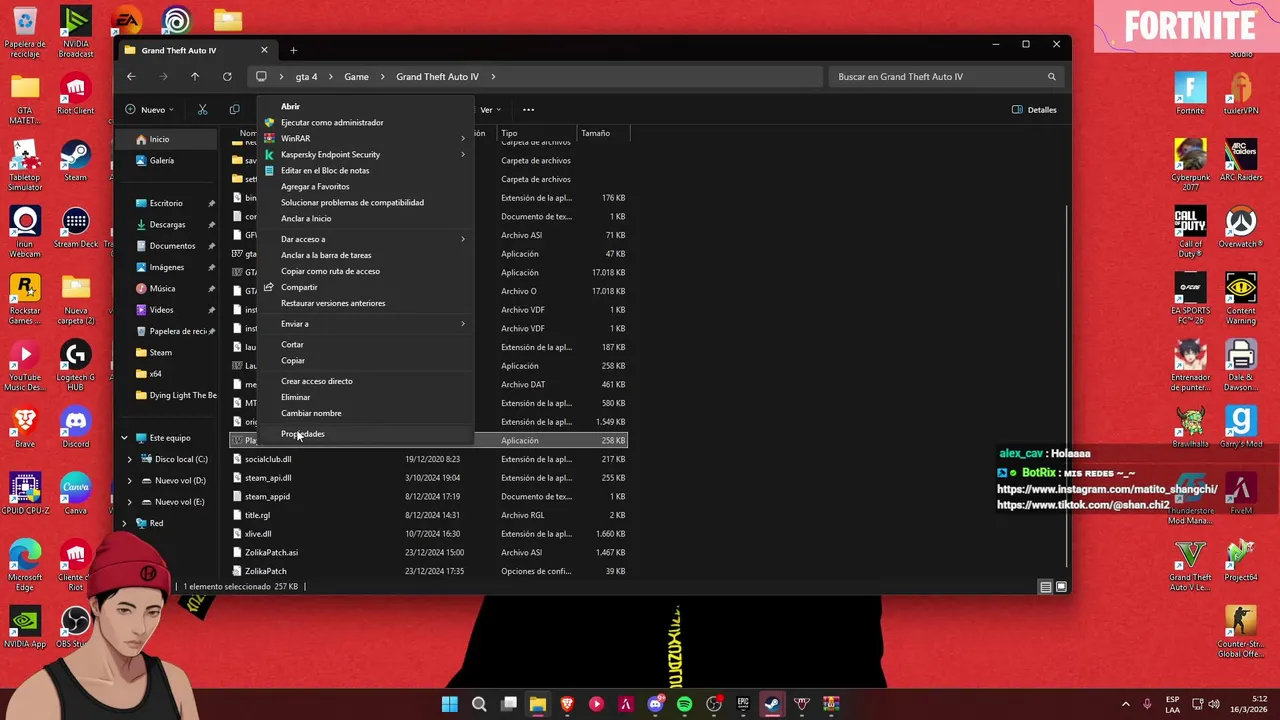Switch to details list view icon

(x=1045, y=587)
